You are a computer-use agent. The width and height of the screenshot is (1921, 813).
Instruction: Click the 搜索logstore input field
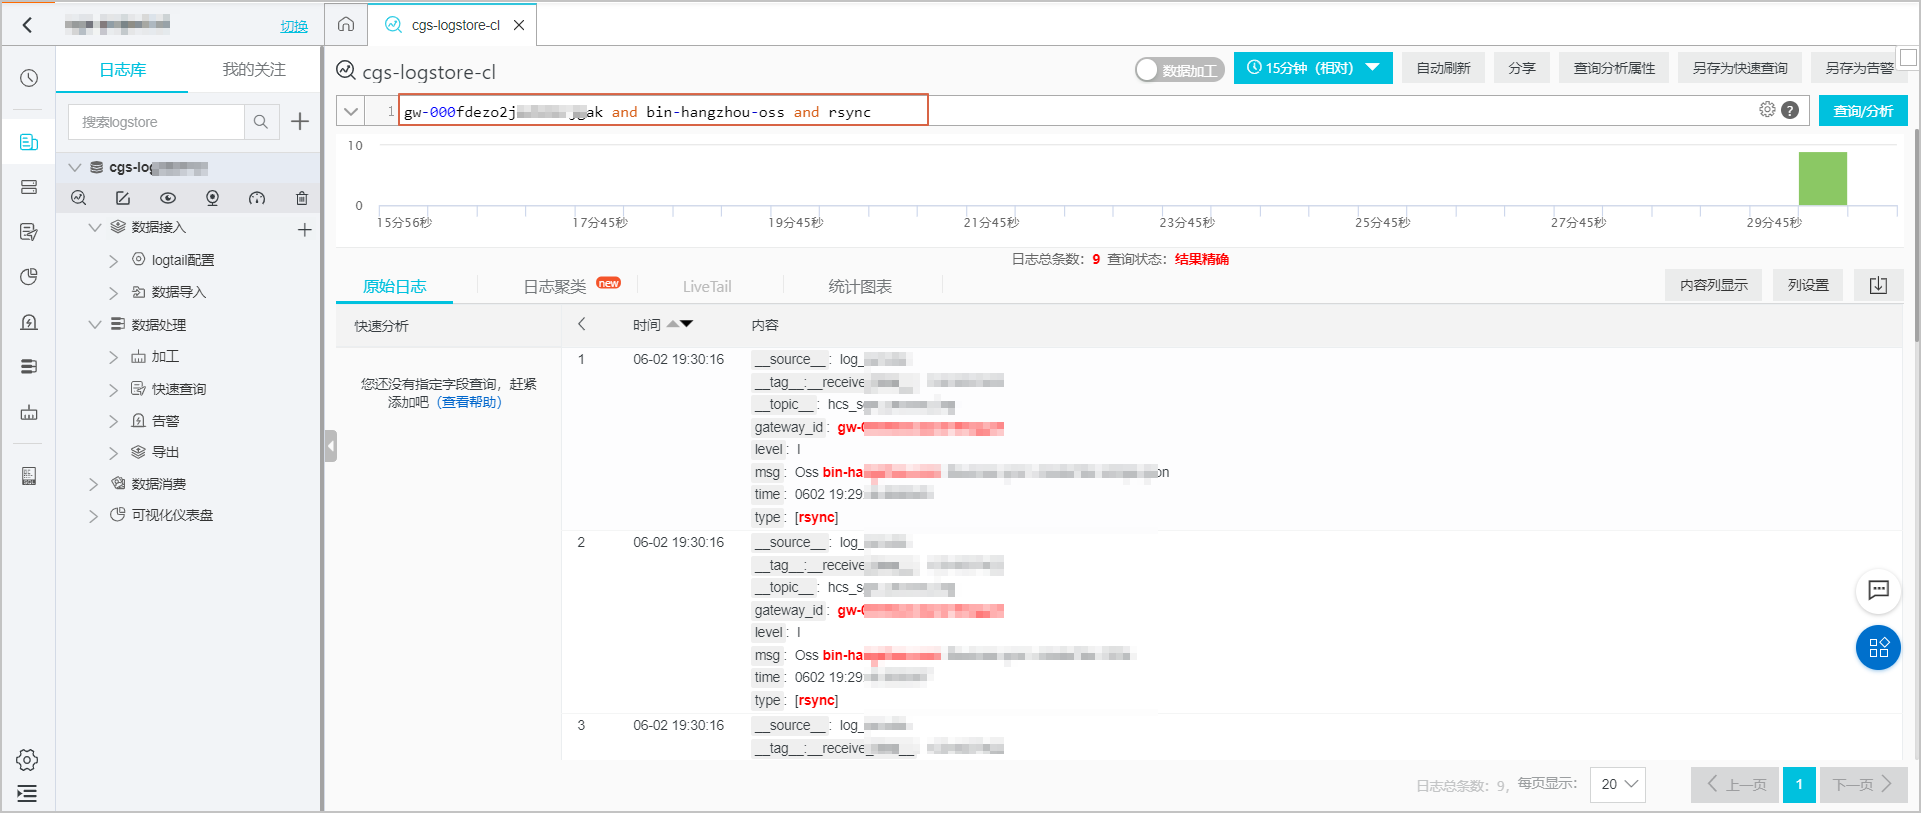click(157, 122)
